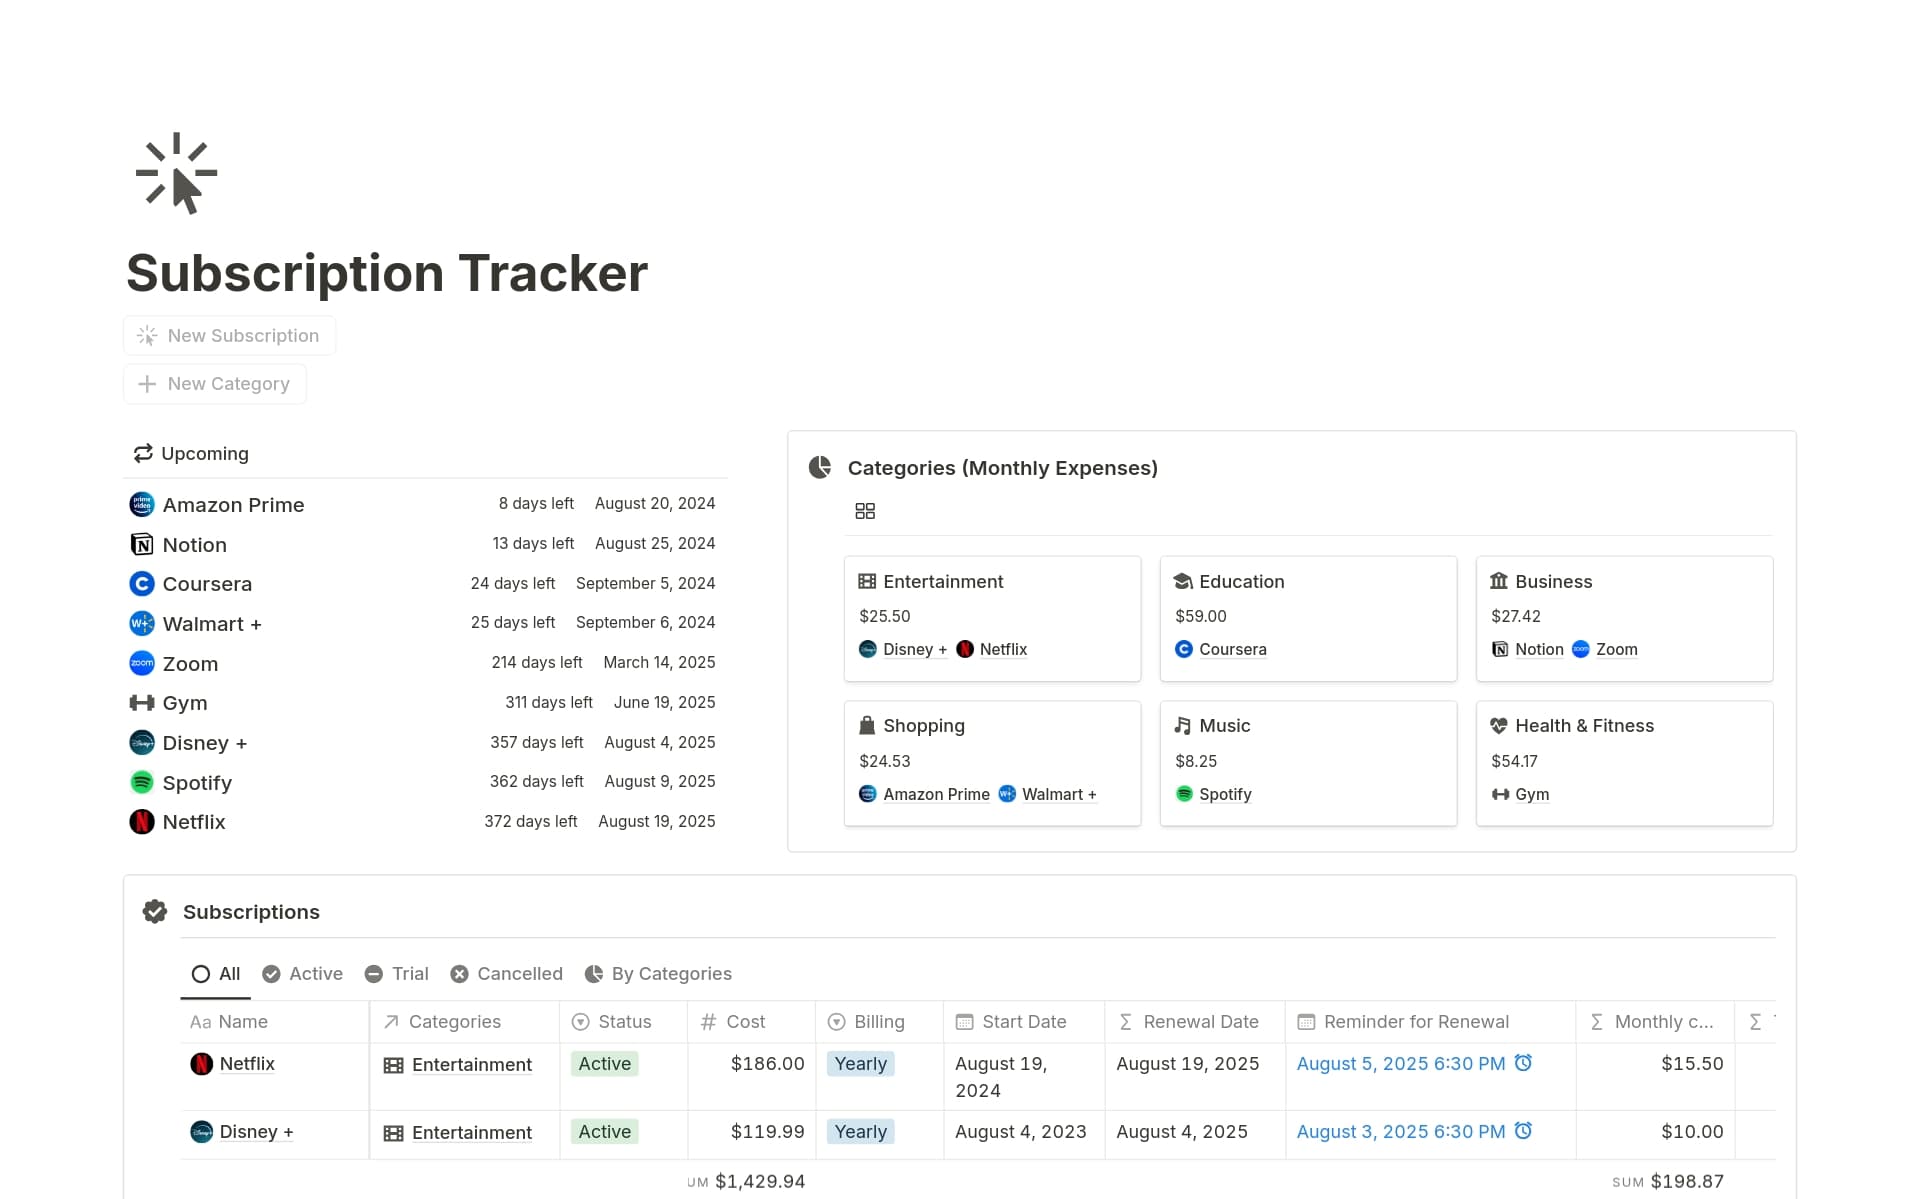Click the gallery view icon under Categories
This screenshot has height=1199, width=1920.
(865, 511)
